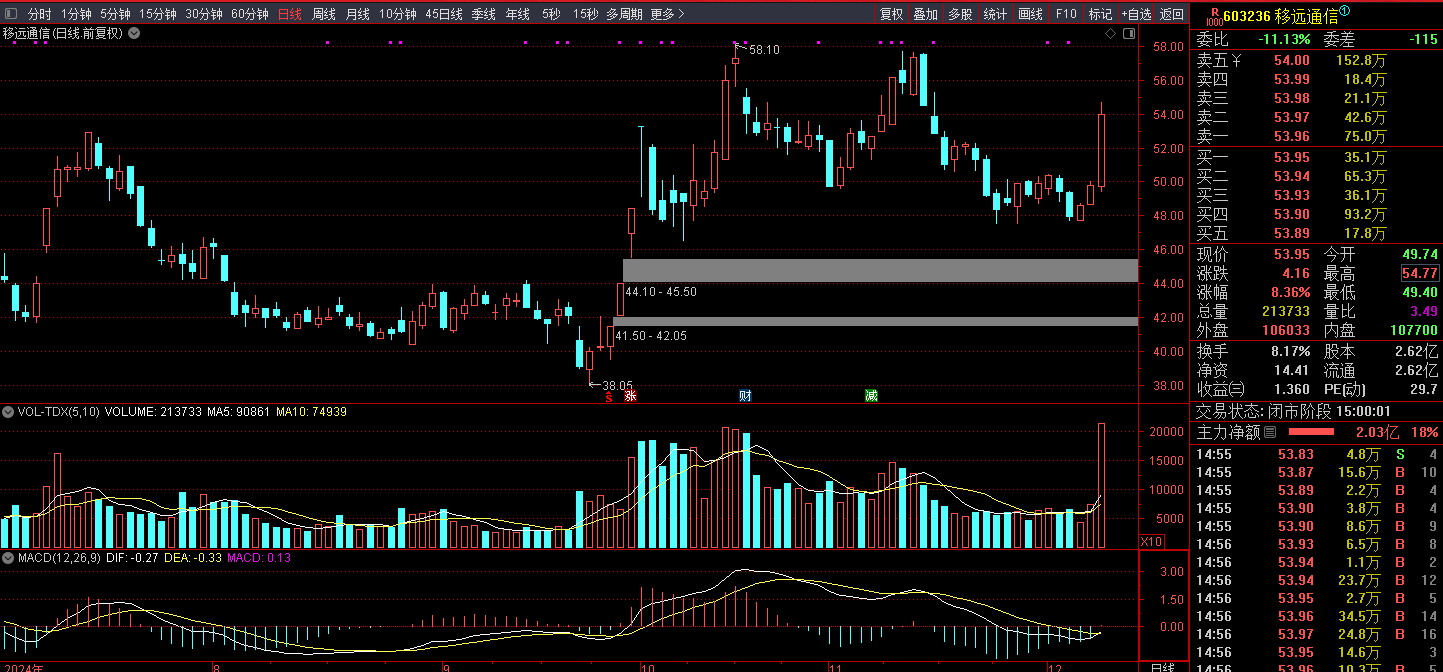The height and width of the screenshot is (672, 1443).
Task: Click the 标记 mark button
Action: point(1100,14)
